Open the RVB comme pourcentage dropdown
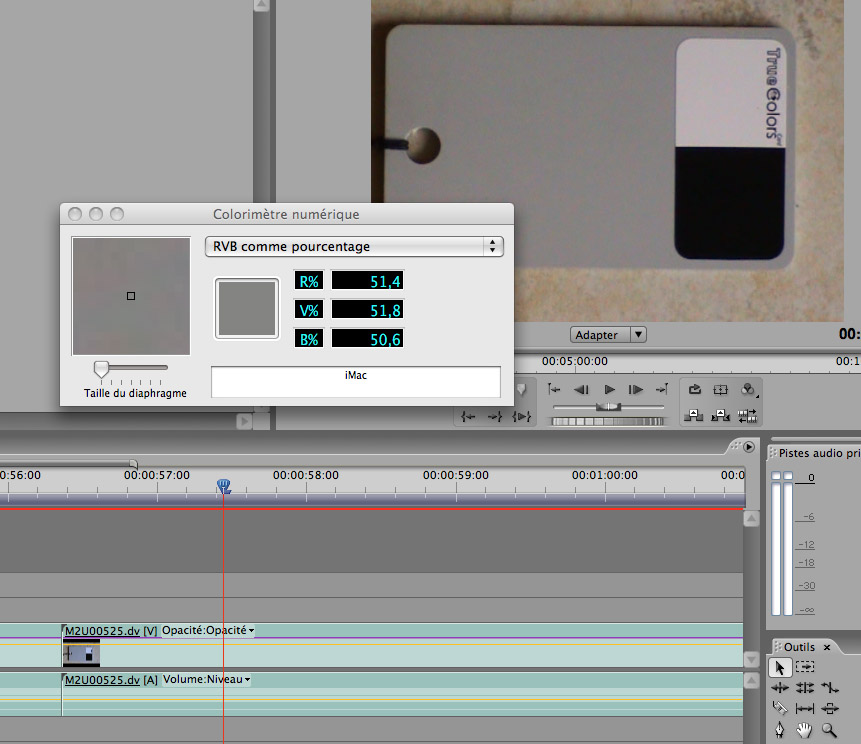Screen dimensions: 861x744 (x=354, y=247)
